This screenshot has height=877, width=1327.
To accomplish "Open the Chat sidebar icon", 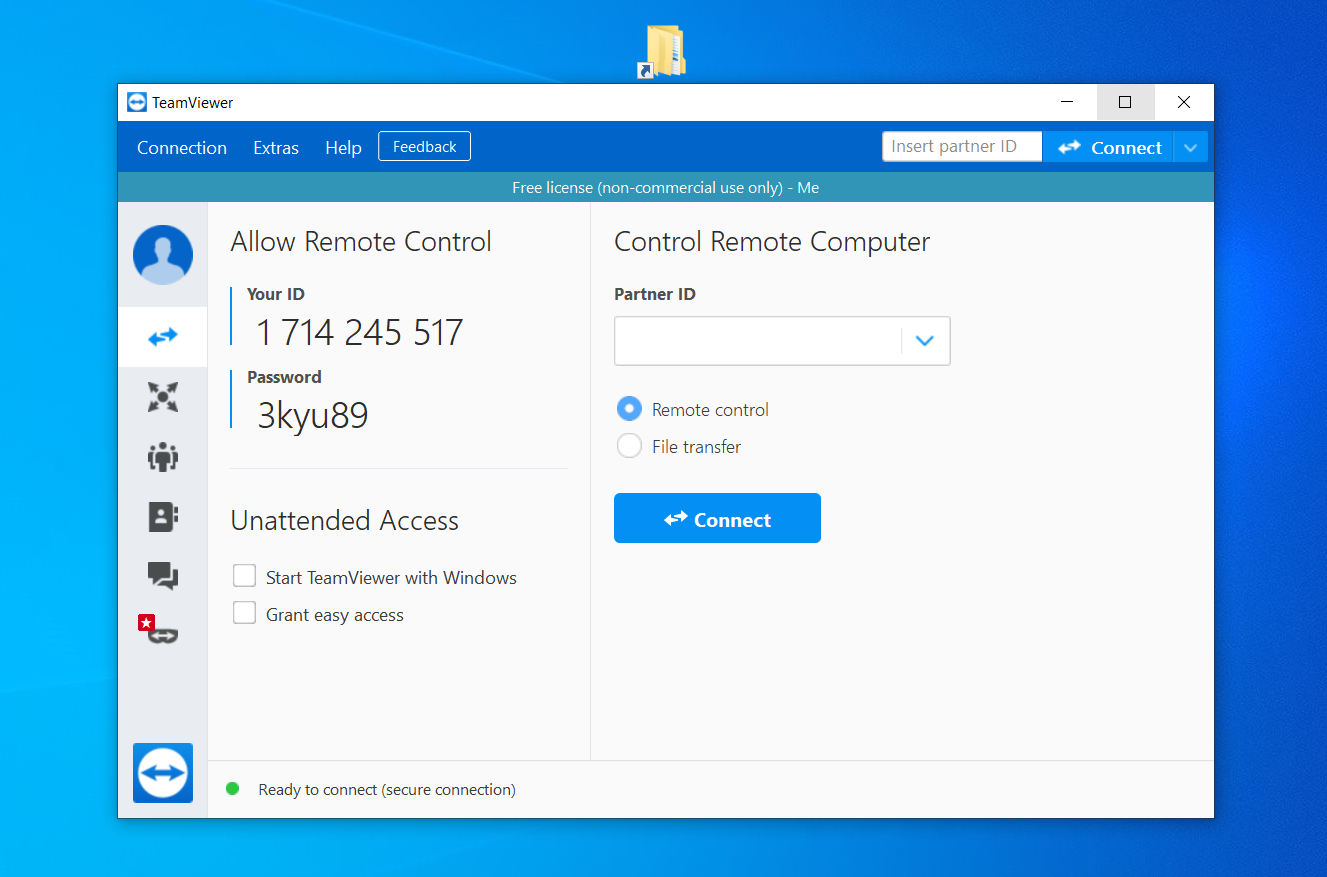I will click(163, 575).
